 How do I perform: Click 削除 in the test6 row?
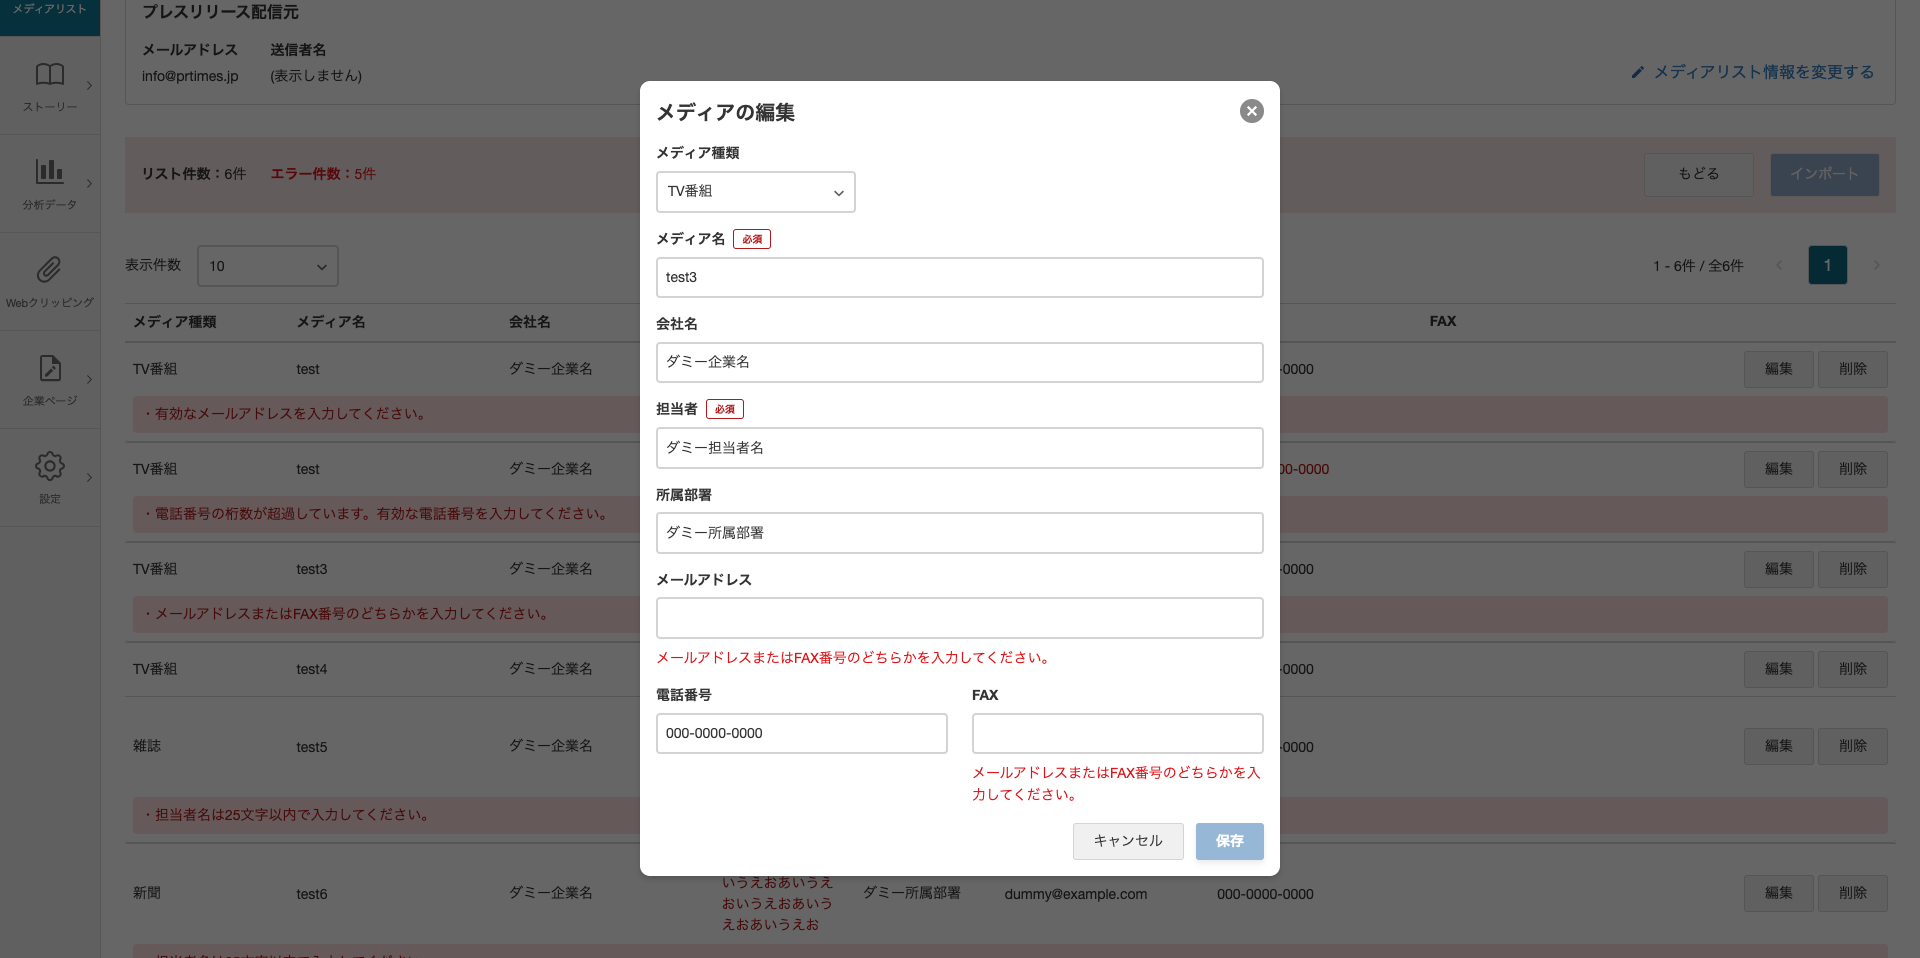point(1852,893)
